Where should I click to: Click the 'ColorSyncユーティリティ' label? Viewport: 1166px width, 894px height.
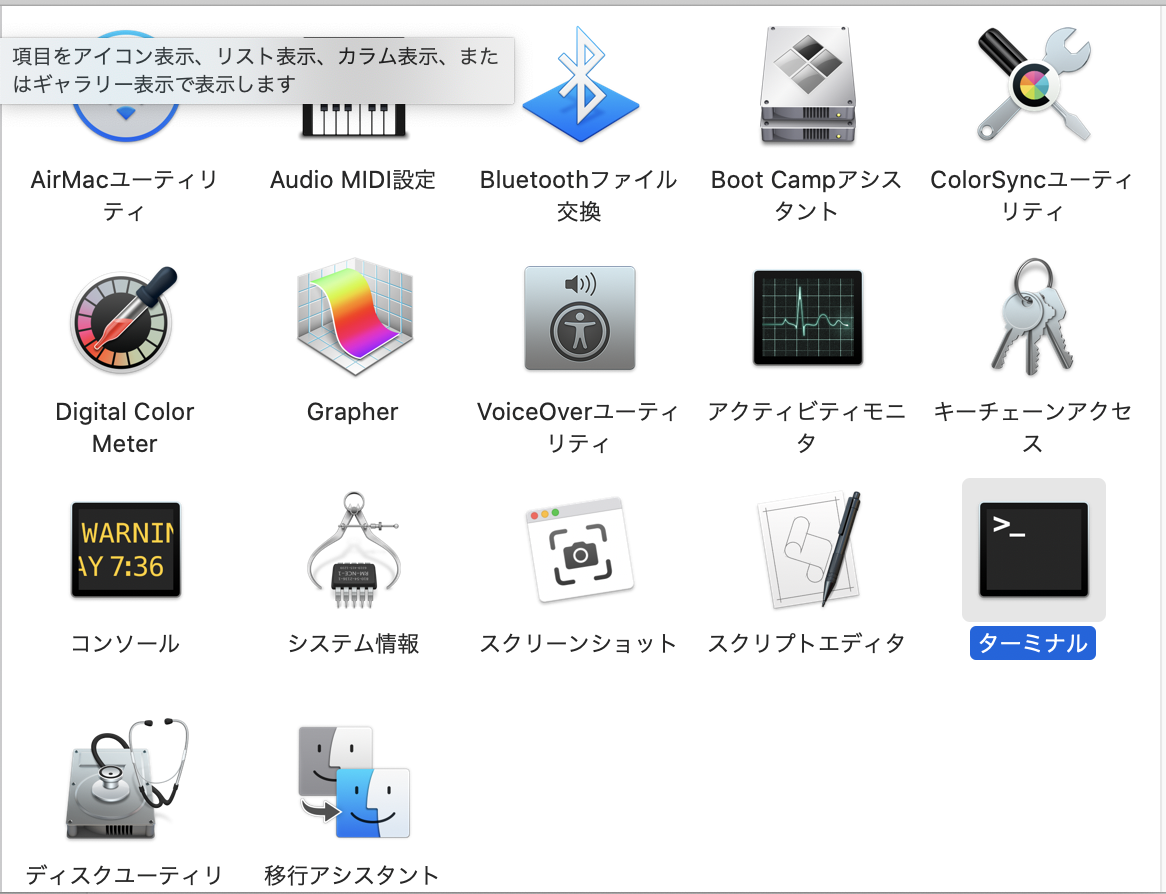[x=1031, y=195]
